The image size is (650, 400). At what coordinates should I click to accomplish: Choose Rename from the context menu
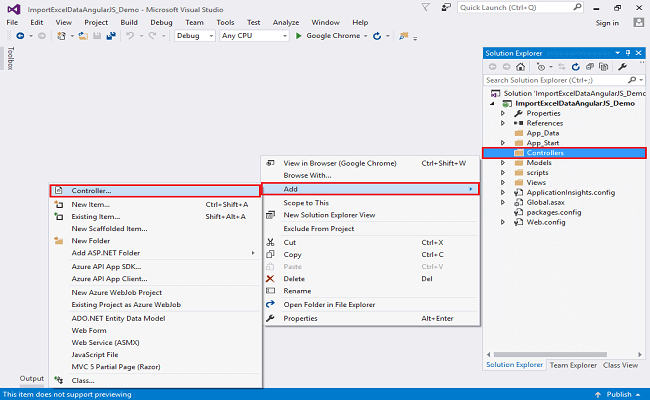371,291
